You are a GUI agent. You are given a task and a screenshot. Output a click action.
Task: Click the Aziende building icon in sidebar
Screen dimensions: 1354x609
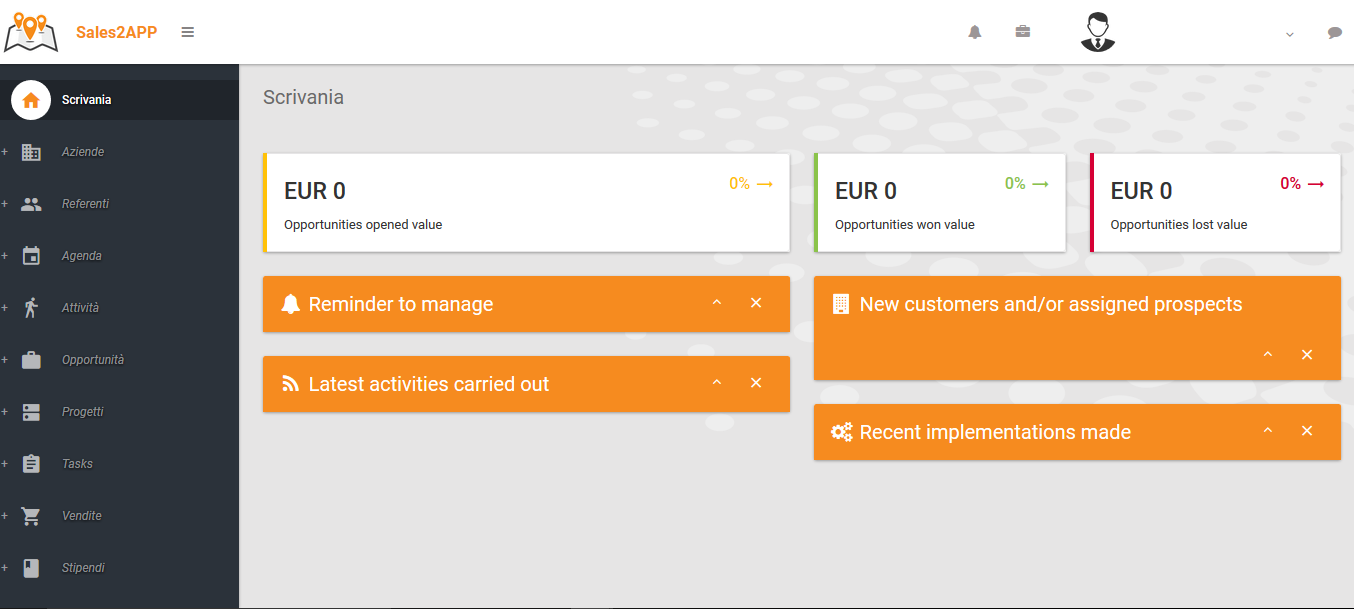click(31, 152)
